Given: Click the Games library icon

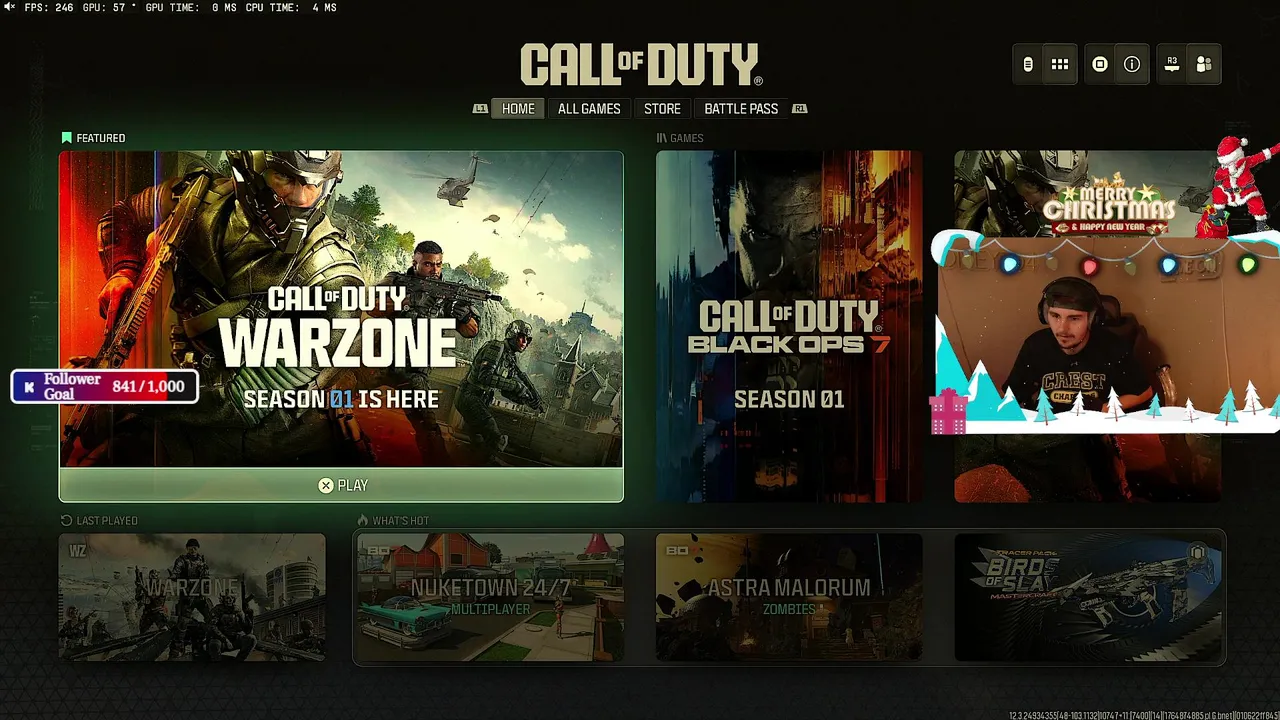Looking at the screenshot, I should click(x=661, y=138).
